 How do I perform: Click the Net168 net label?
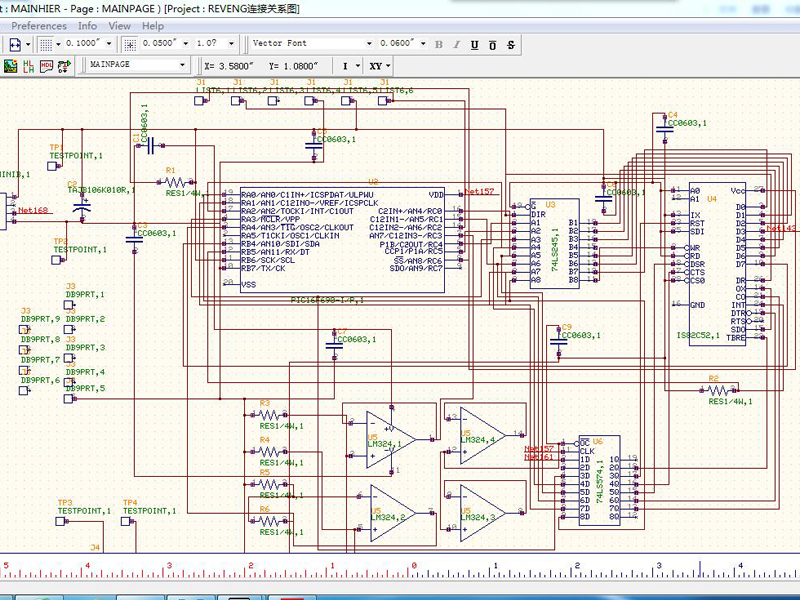pos(33,210)
